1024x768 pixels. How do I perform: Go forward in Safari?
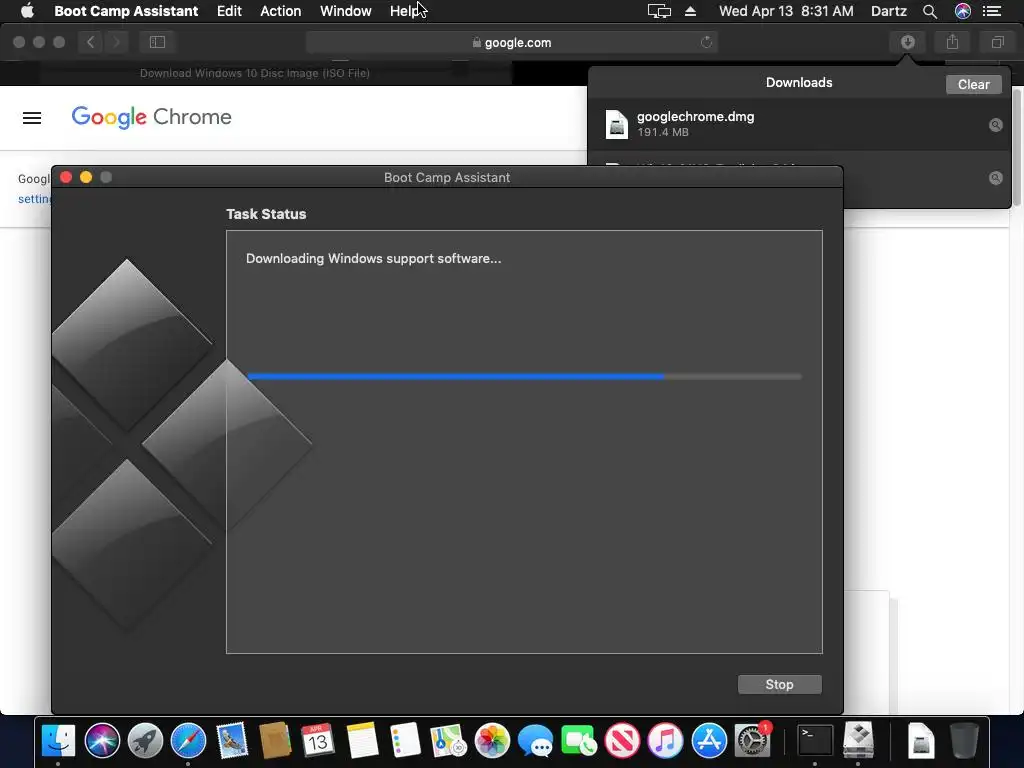[x=116, y=42]
